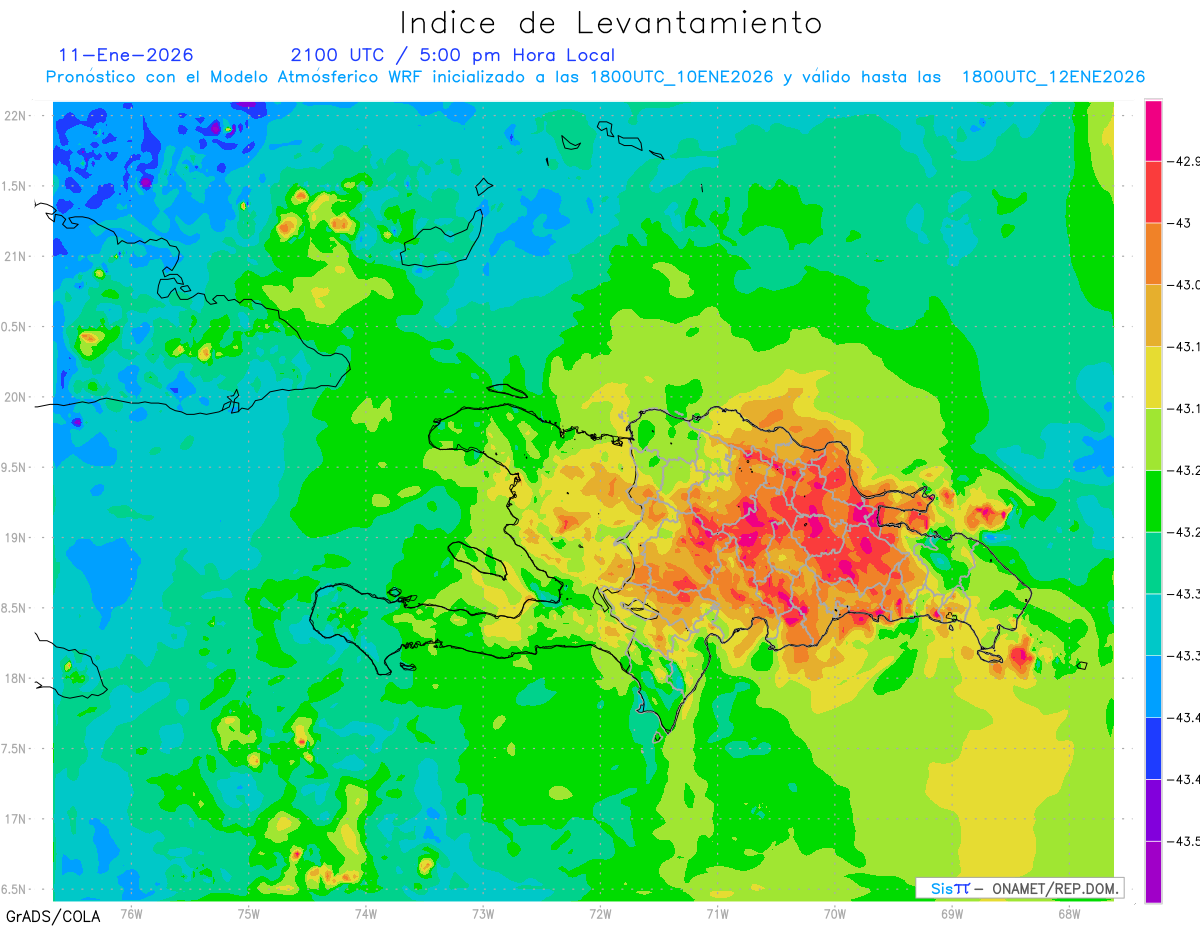Click the '68W' longitude label
This screenshot has width=1200, height=927.
tap(1069, 913)
